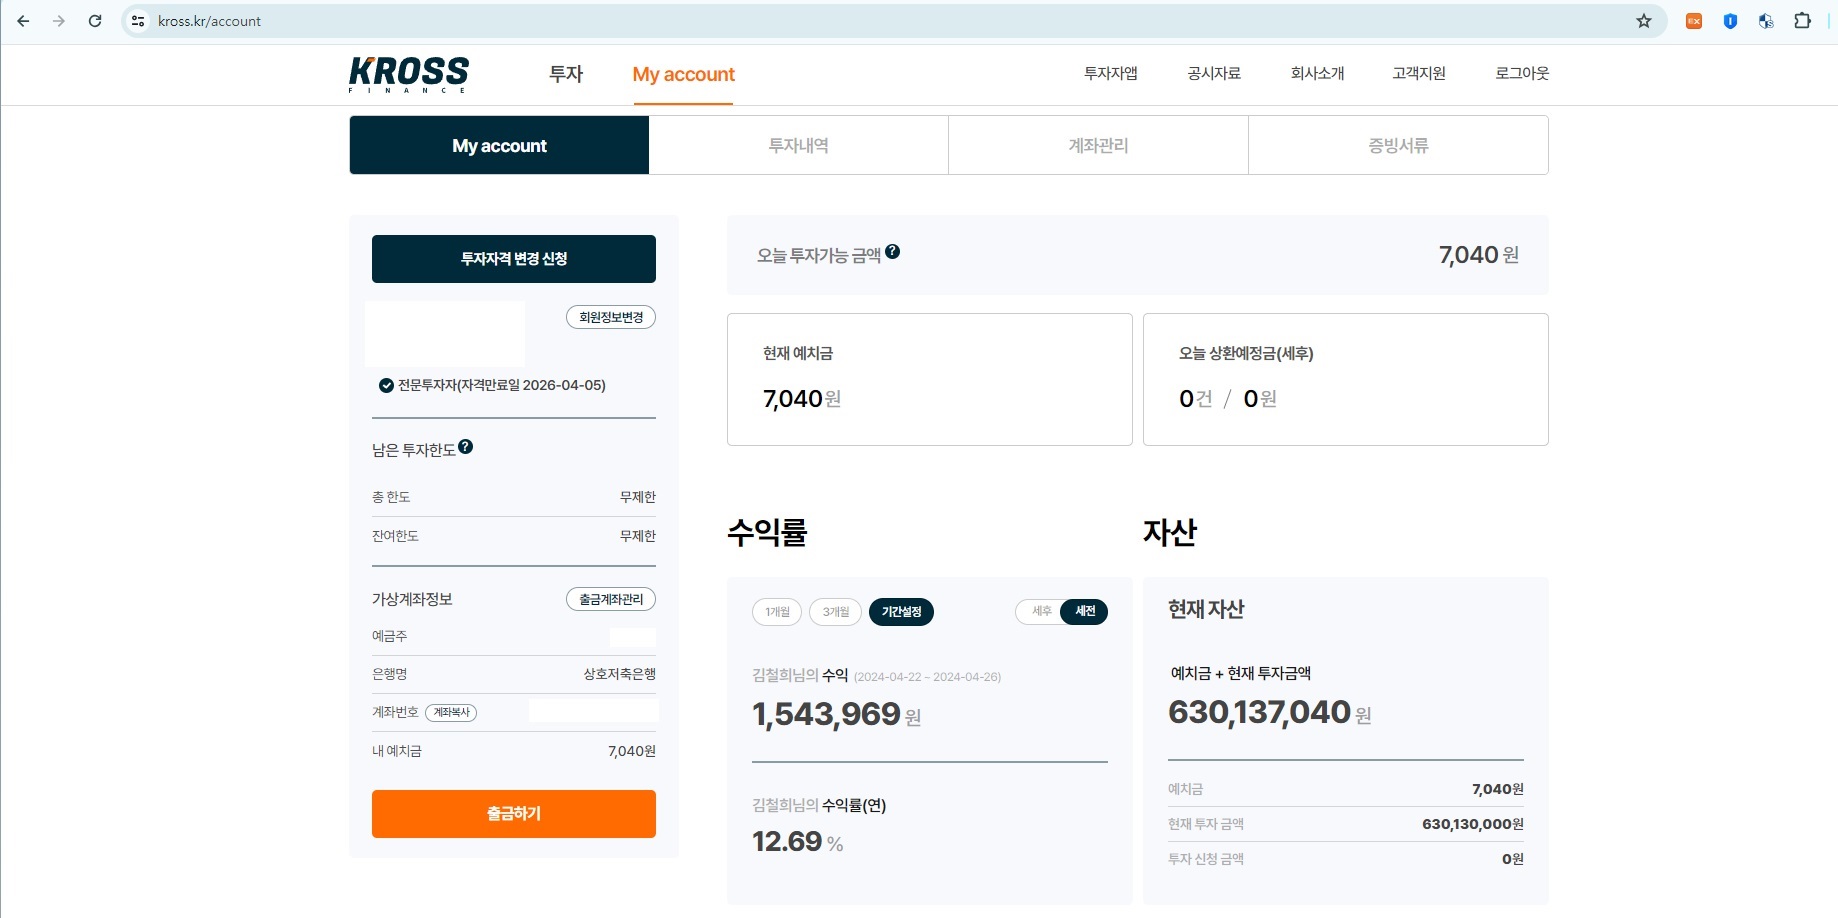This screenshot has height=918, width=1838.
Task: Open 회원정보변경 to edit member info
Action: (611, 317)
